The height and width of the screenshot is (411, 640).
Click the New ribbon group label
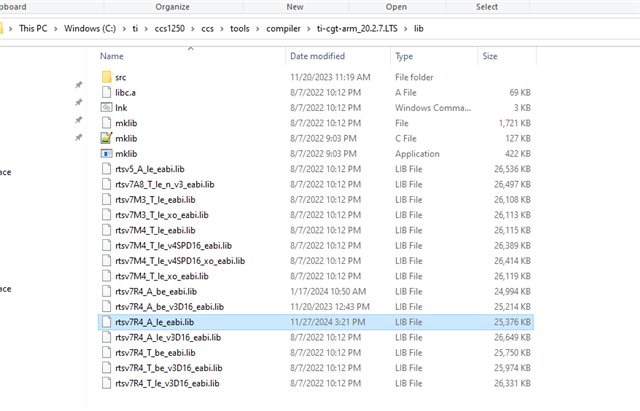coord(295,7)
